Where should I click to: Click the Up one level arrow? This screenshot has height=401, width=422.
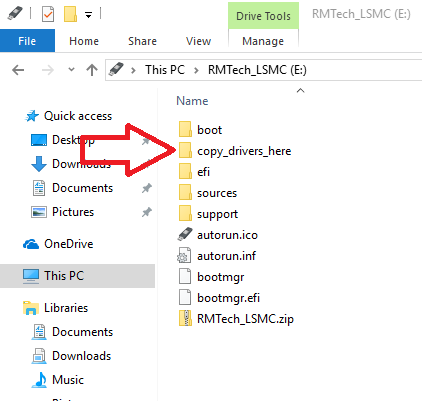click(92, 70)
